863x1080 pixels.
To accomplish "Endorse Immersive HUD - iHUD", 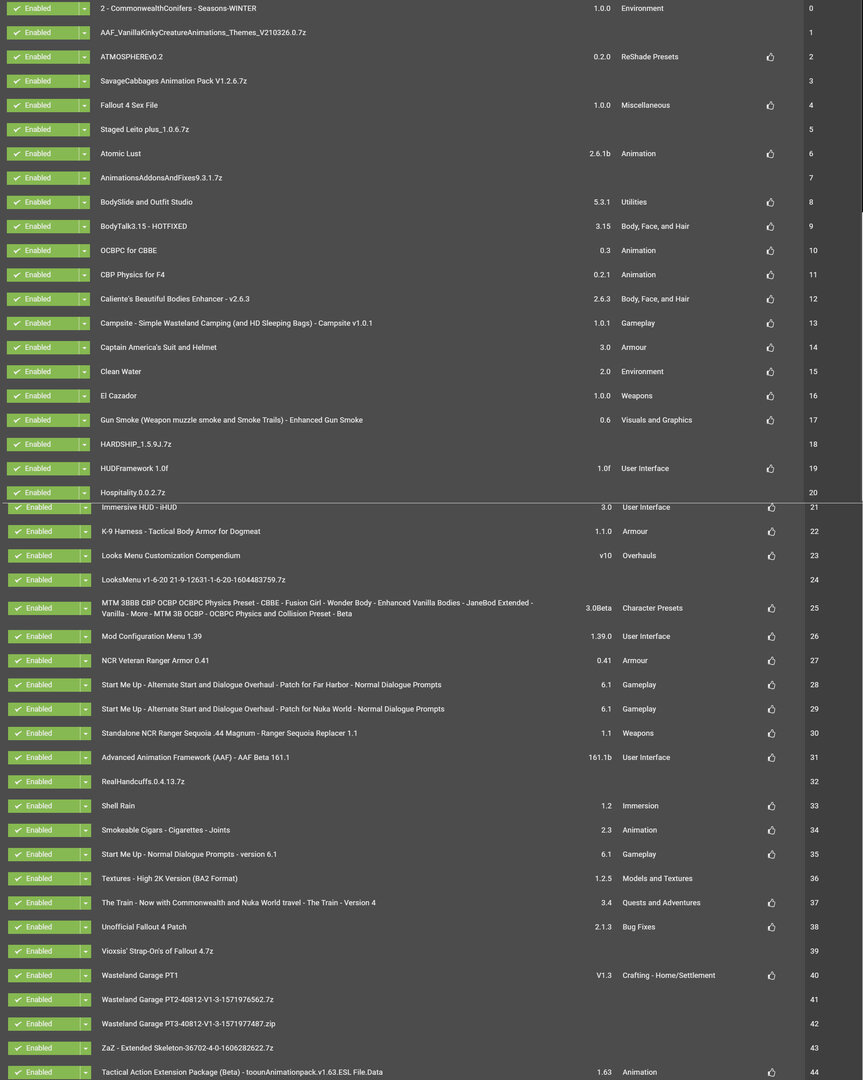I will [771, 508].
